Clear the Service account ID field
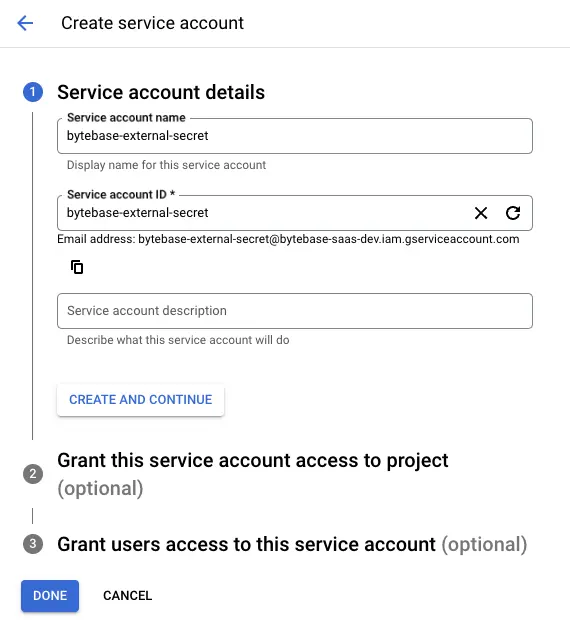This screenshot has height=620, width=570. 481,213
